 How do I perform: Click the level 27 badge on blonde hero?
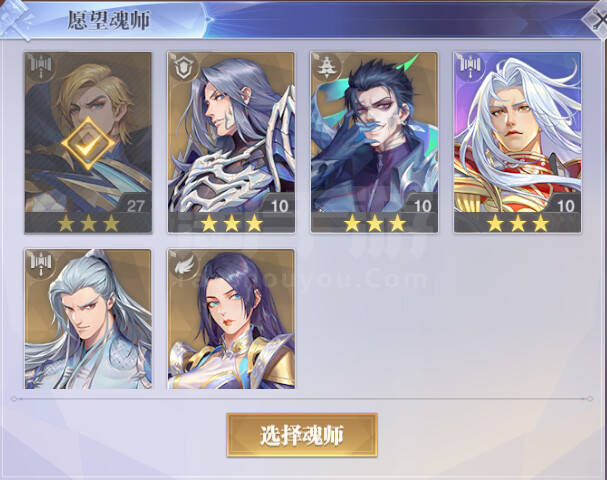pos(135,205)
